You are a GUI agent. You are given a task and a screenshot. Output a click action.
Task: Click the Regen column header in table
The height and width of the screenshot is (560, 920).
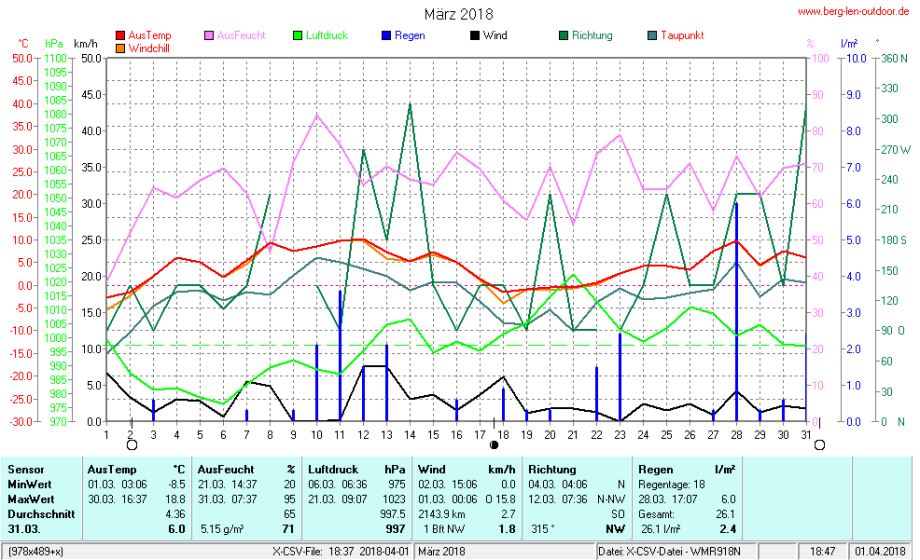[x=655, y=469]
